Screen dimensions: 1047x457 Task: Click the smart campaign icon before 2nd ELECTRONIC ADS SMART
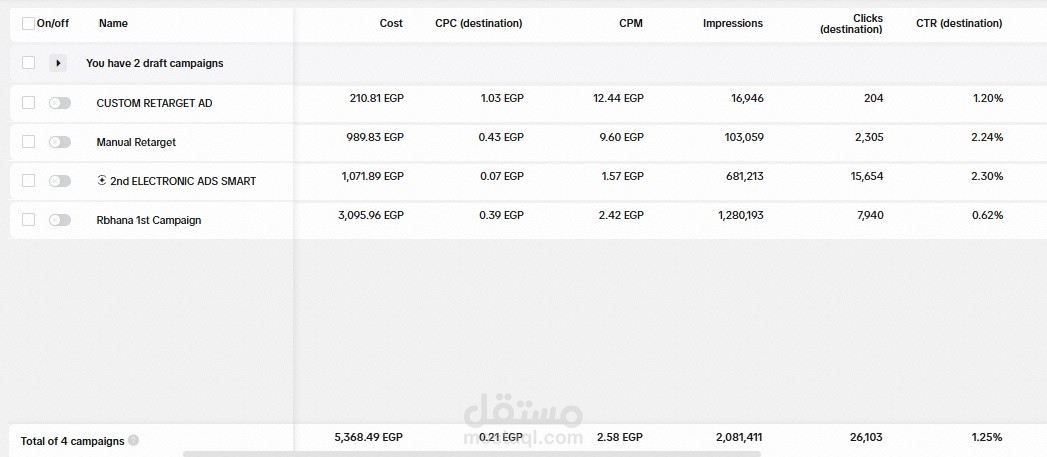pos(101,180)
